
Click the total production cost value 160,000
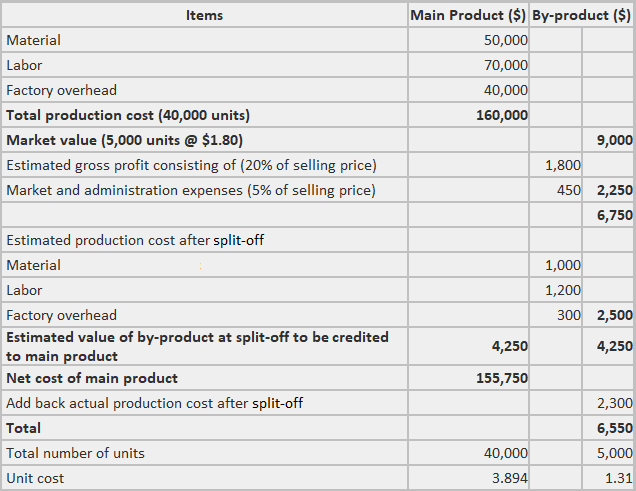(x=502, y=115)
